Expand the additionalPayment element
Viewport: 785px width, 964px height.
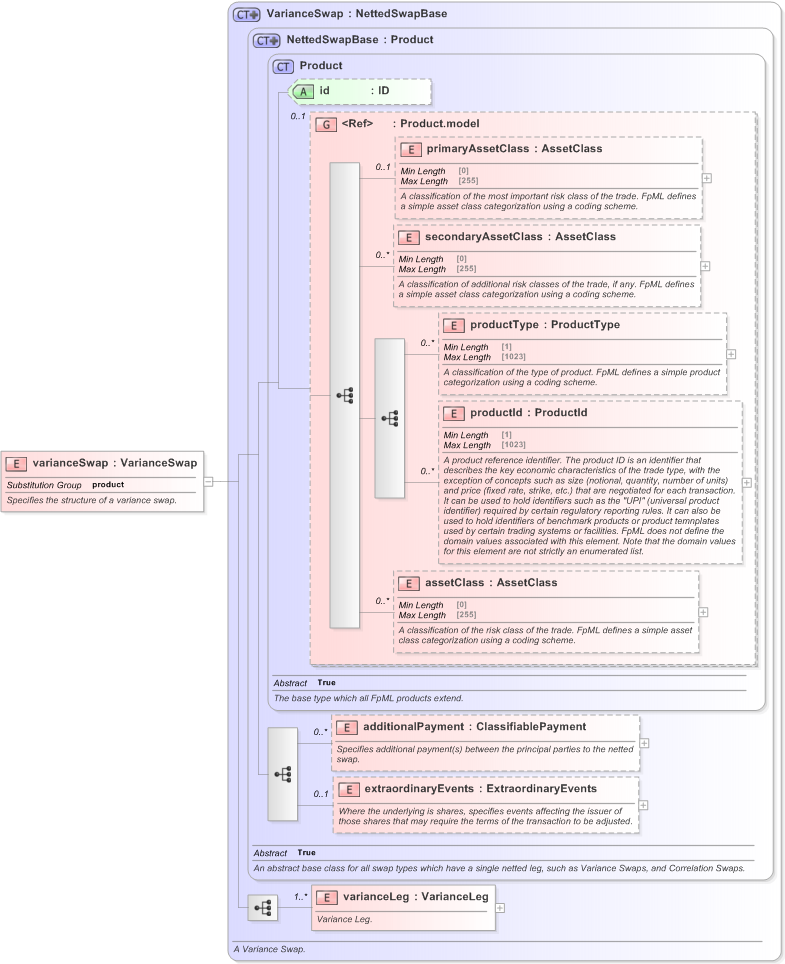coord(644,743)
